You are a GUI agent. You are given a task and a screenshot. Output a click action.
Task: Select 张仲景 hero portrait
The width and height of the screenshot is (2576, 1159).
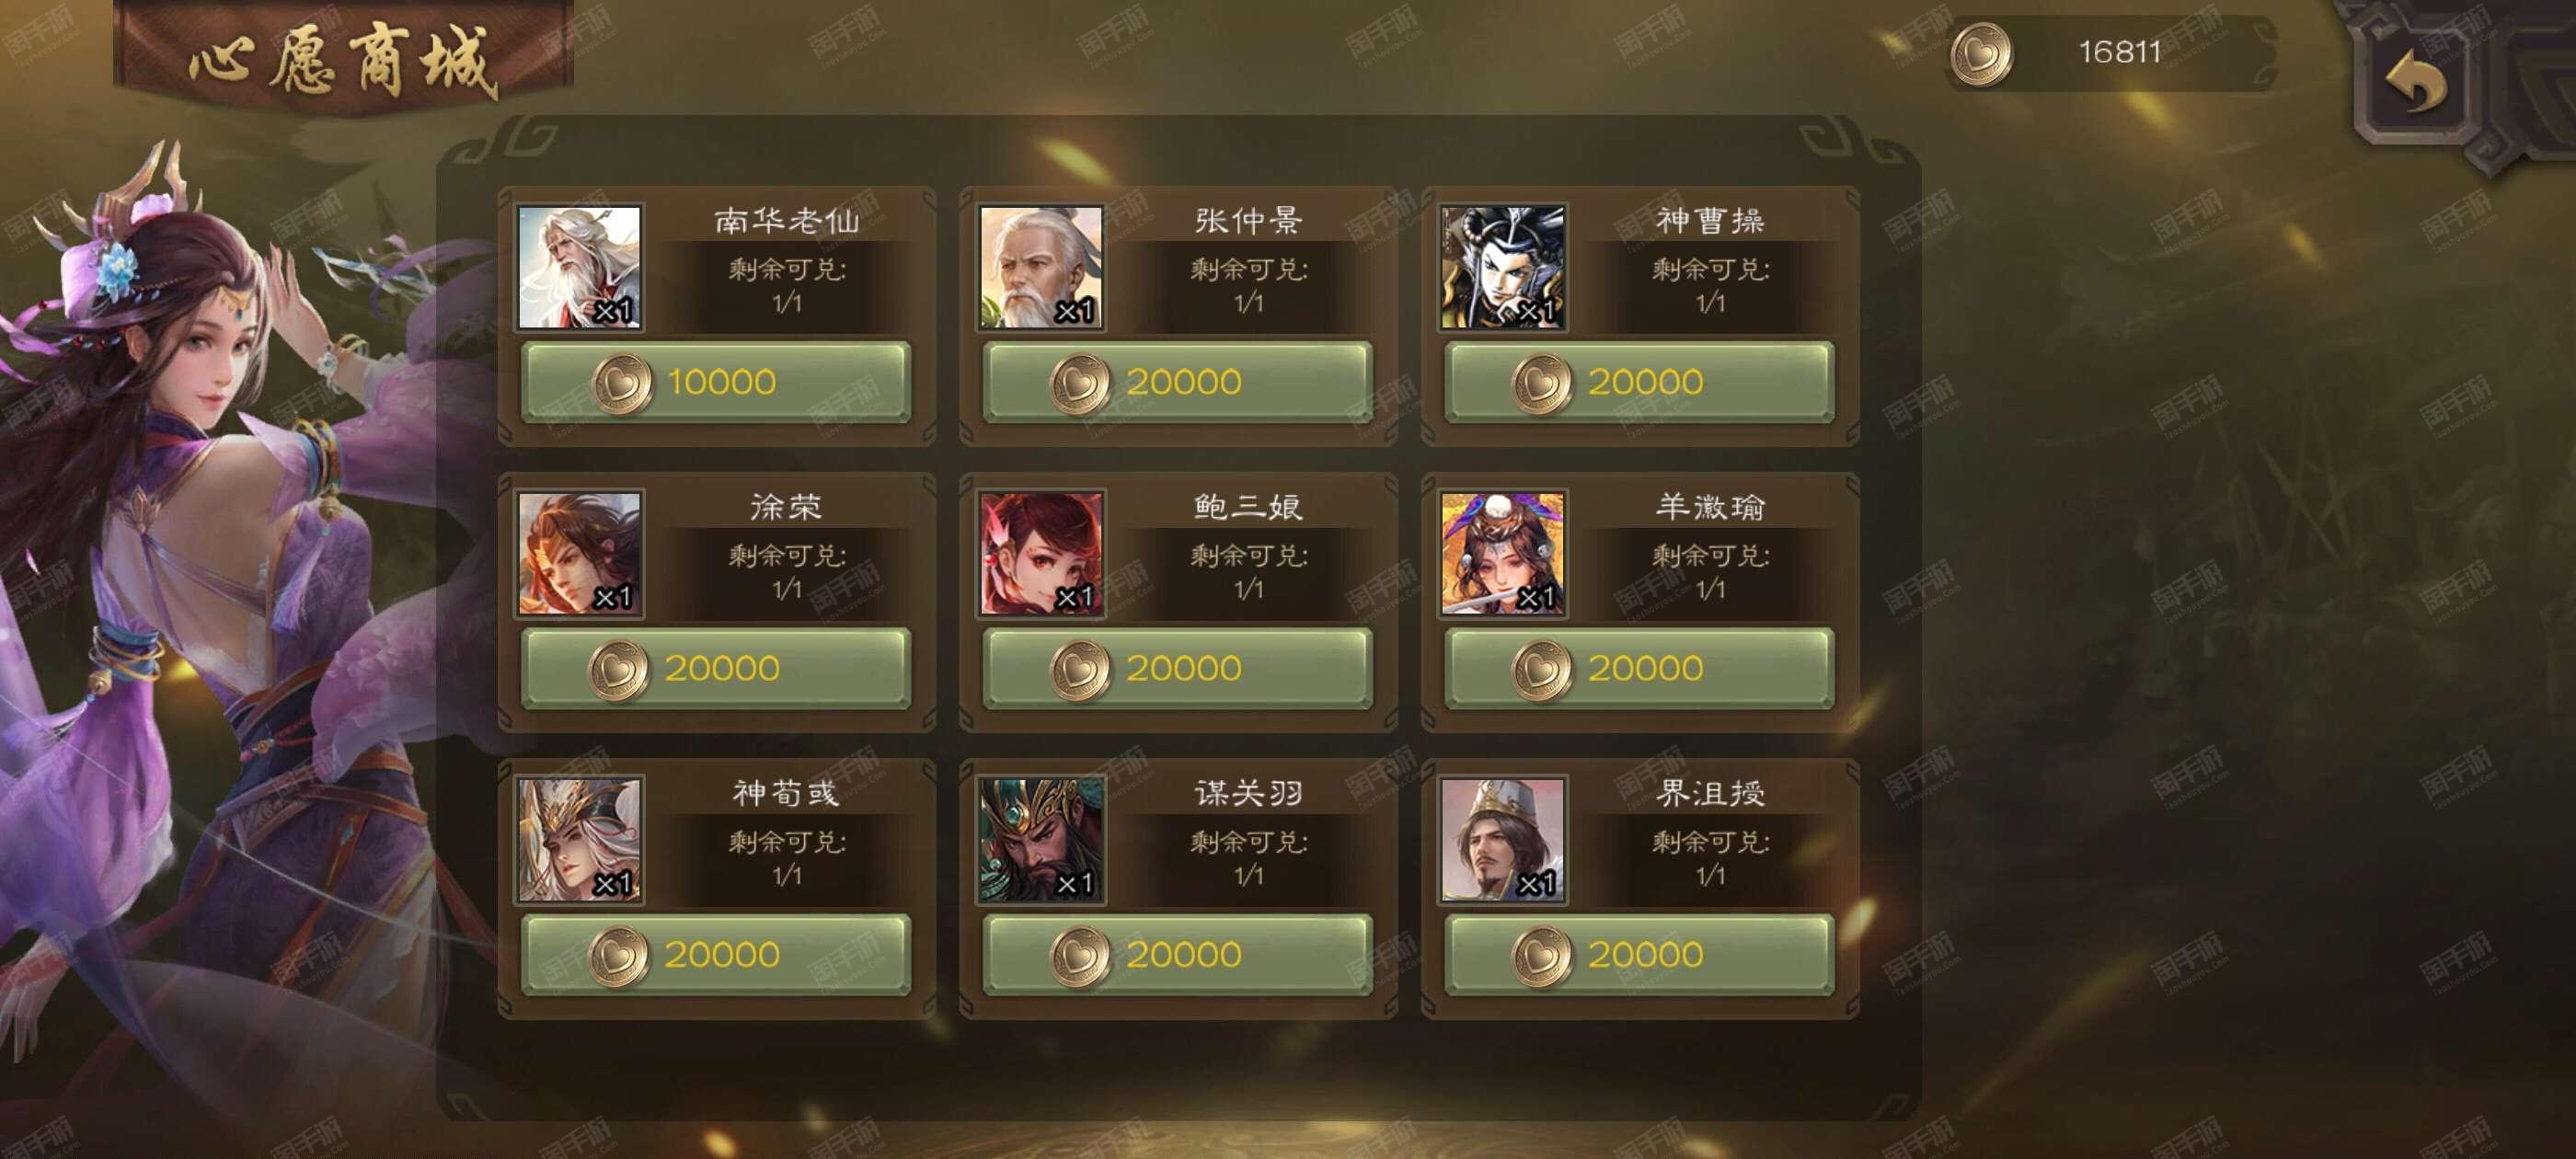click(1041, 267)
